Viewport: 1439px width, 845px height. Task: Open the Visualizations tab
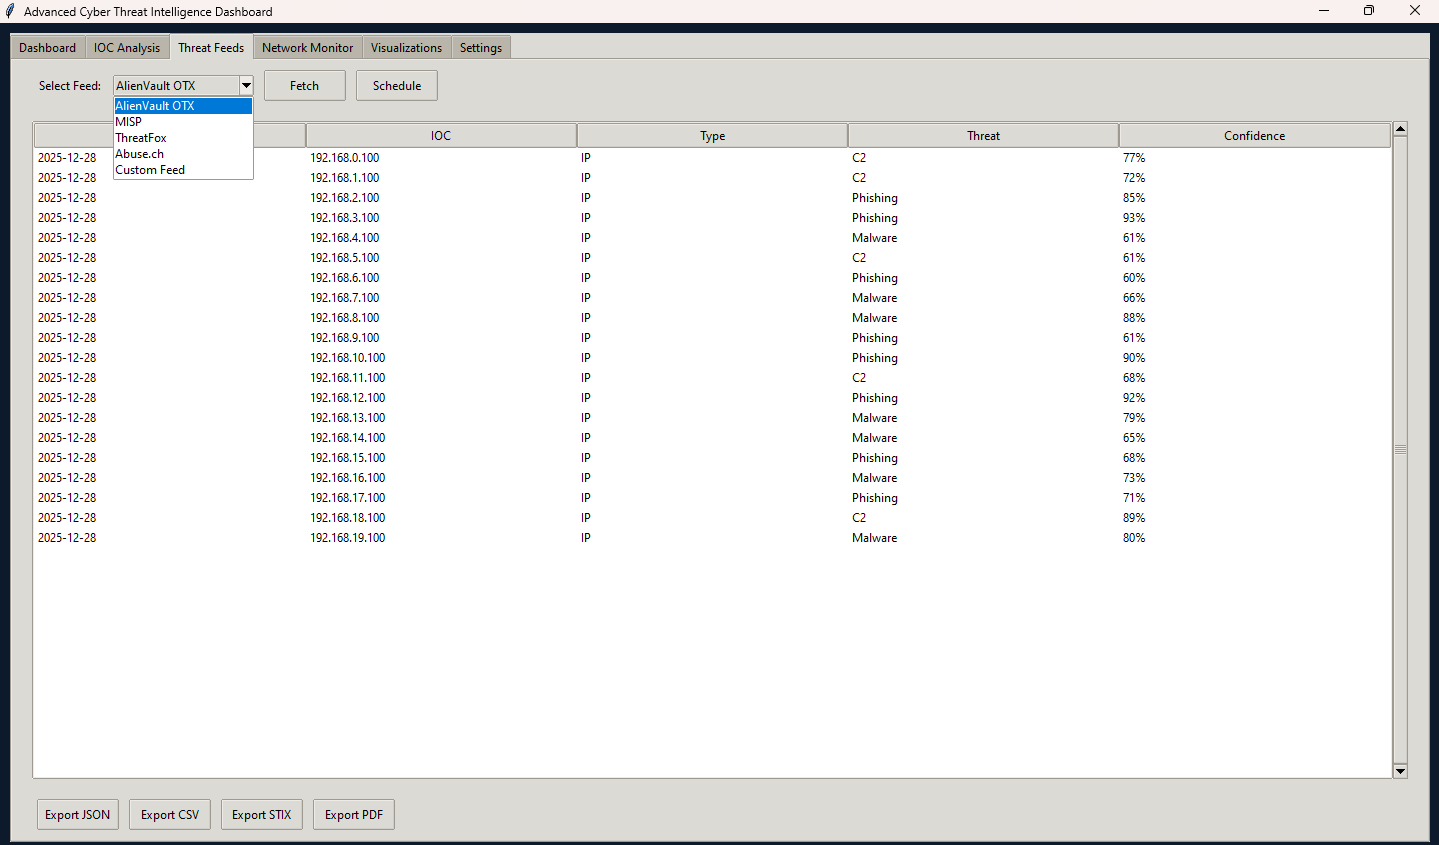pos(406,48)
